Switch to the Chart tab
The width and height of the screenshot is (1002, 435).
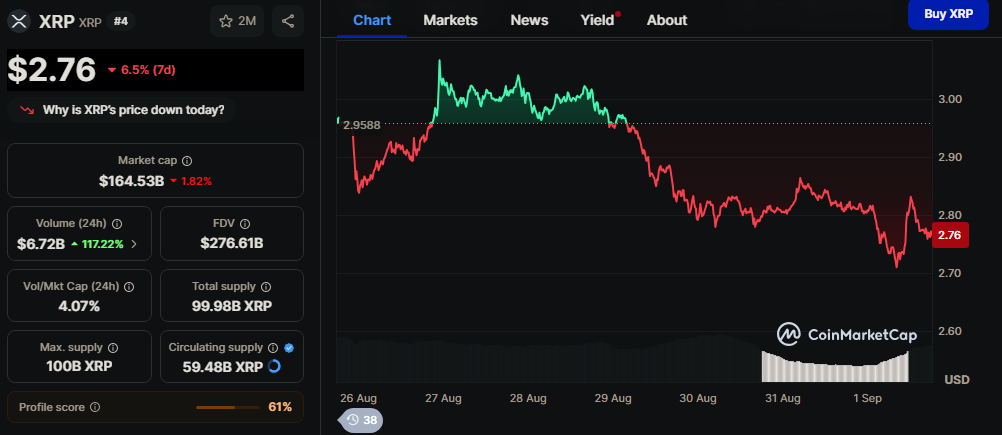coord(372,20)
